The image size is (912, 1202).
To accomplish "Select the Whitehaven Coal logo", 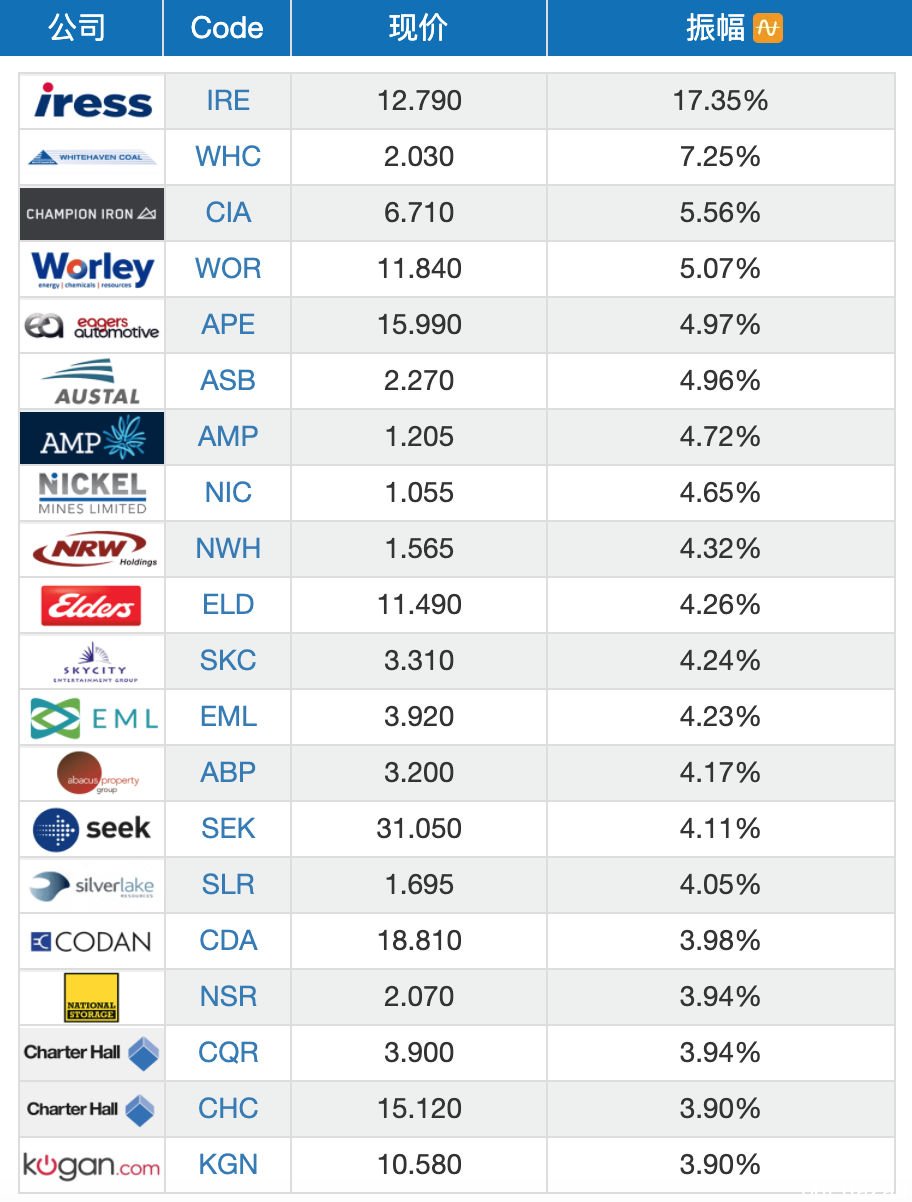I will pyautogui.click(x=92, y=157).
